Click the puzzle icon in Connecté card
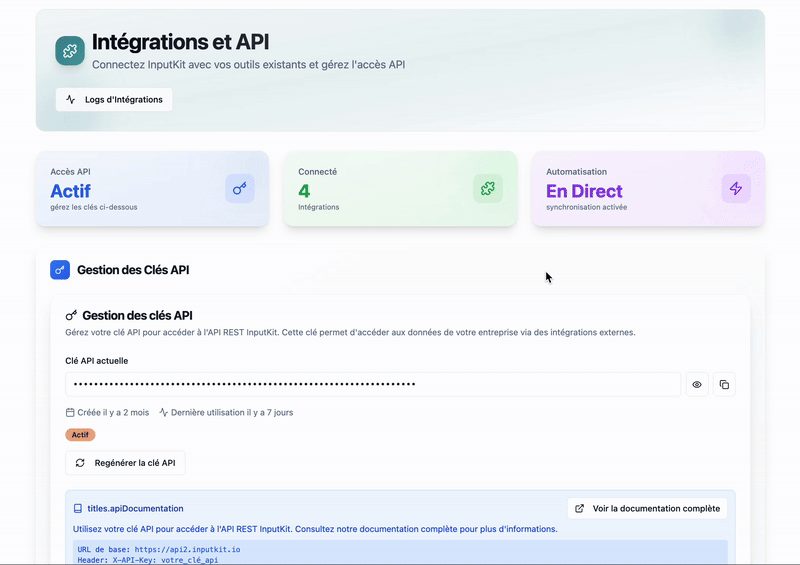Screen dimensions: 800x565 point(488,189)
